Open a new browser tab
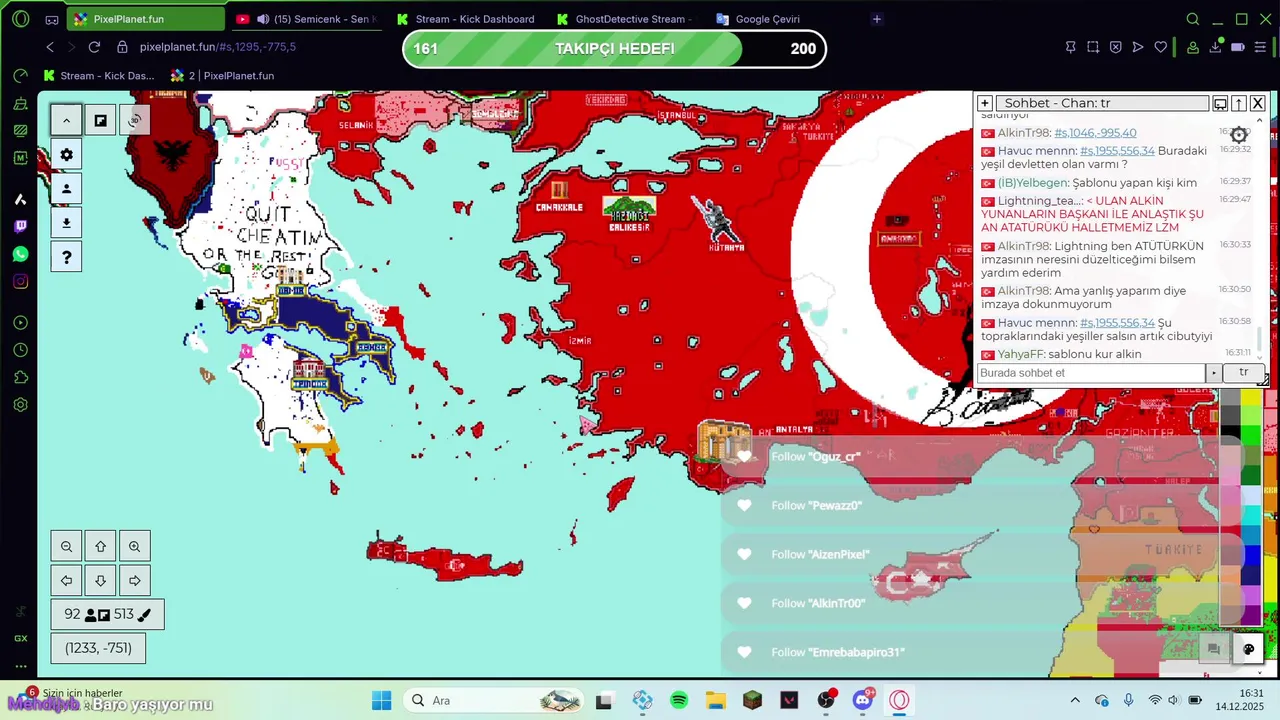Screen dimensions: 1280x720 [877, 19]
